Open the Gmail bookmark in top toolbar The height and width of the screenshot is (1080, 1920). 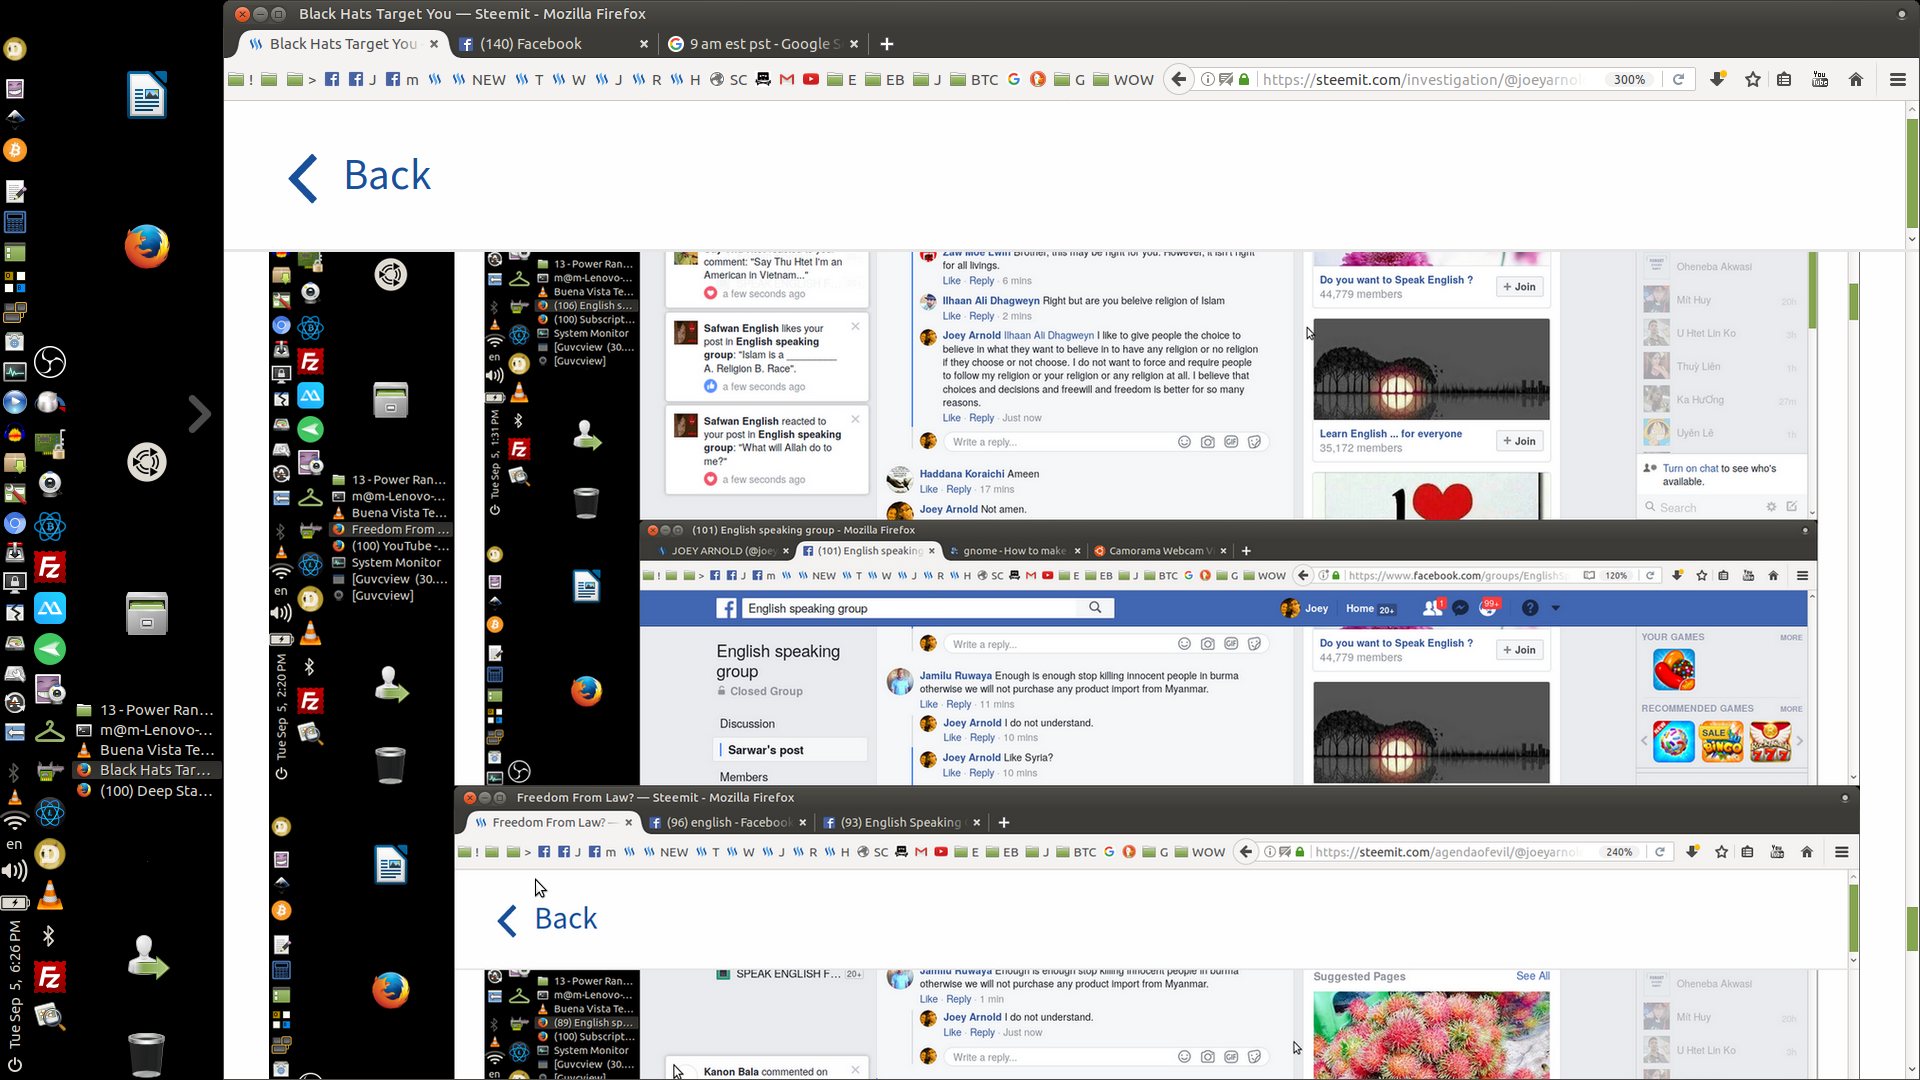pyautogui.click(x=787, y=79)
